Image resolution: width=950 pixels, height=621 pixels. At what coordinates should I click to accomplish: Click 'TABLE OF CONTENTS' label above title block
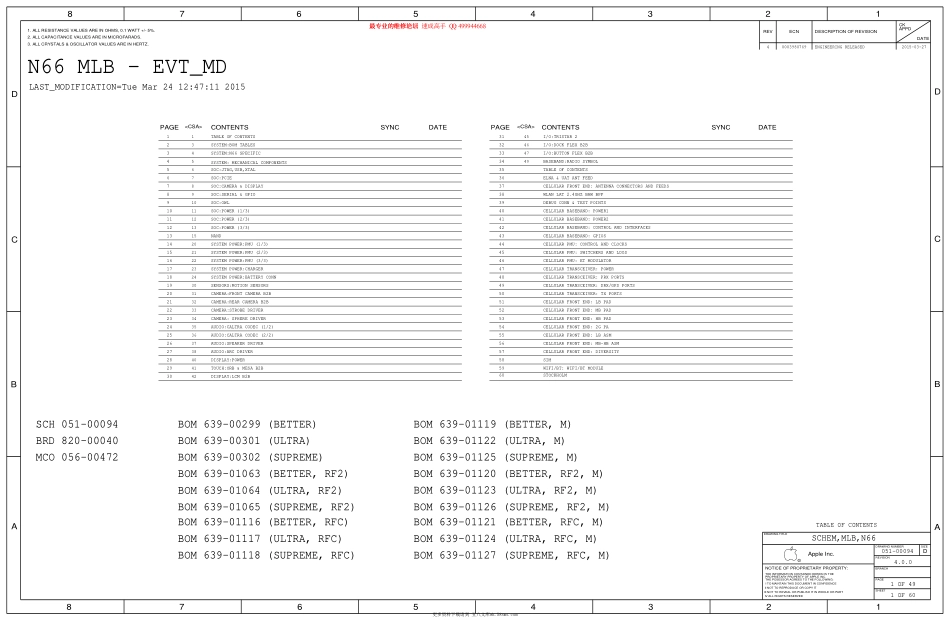[x=846, y=525]
